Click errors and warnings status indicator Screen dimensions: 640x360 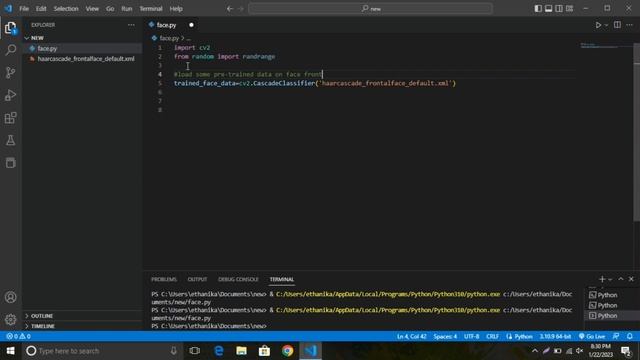pos(18,337)
